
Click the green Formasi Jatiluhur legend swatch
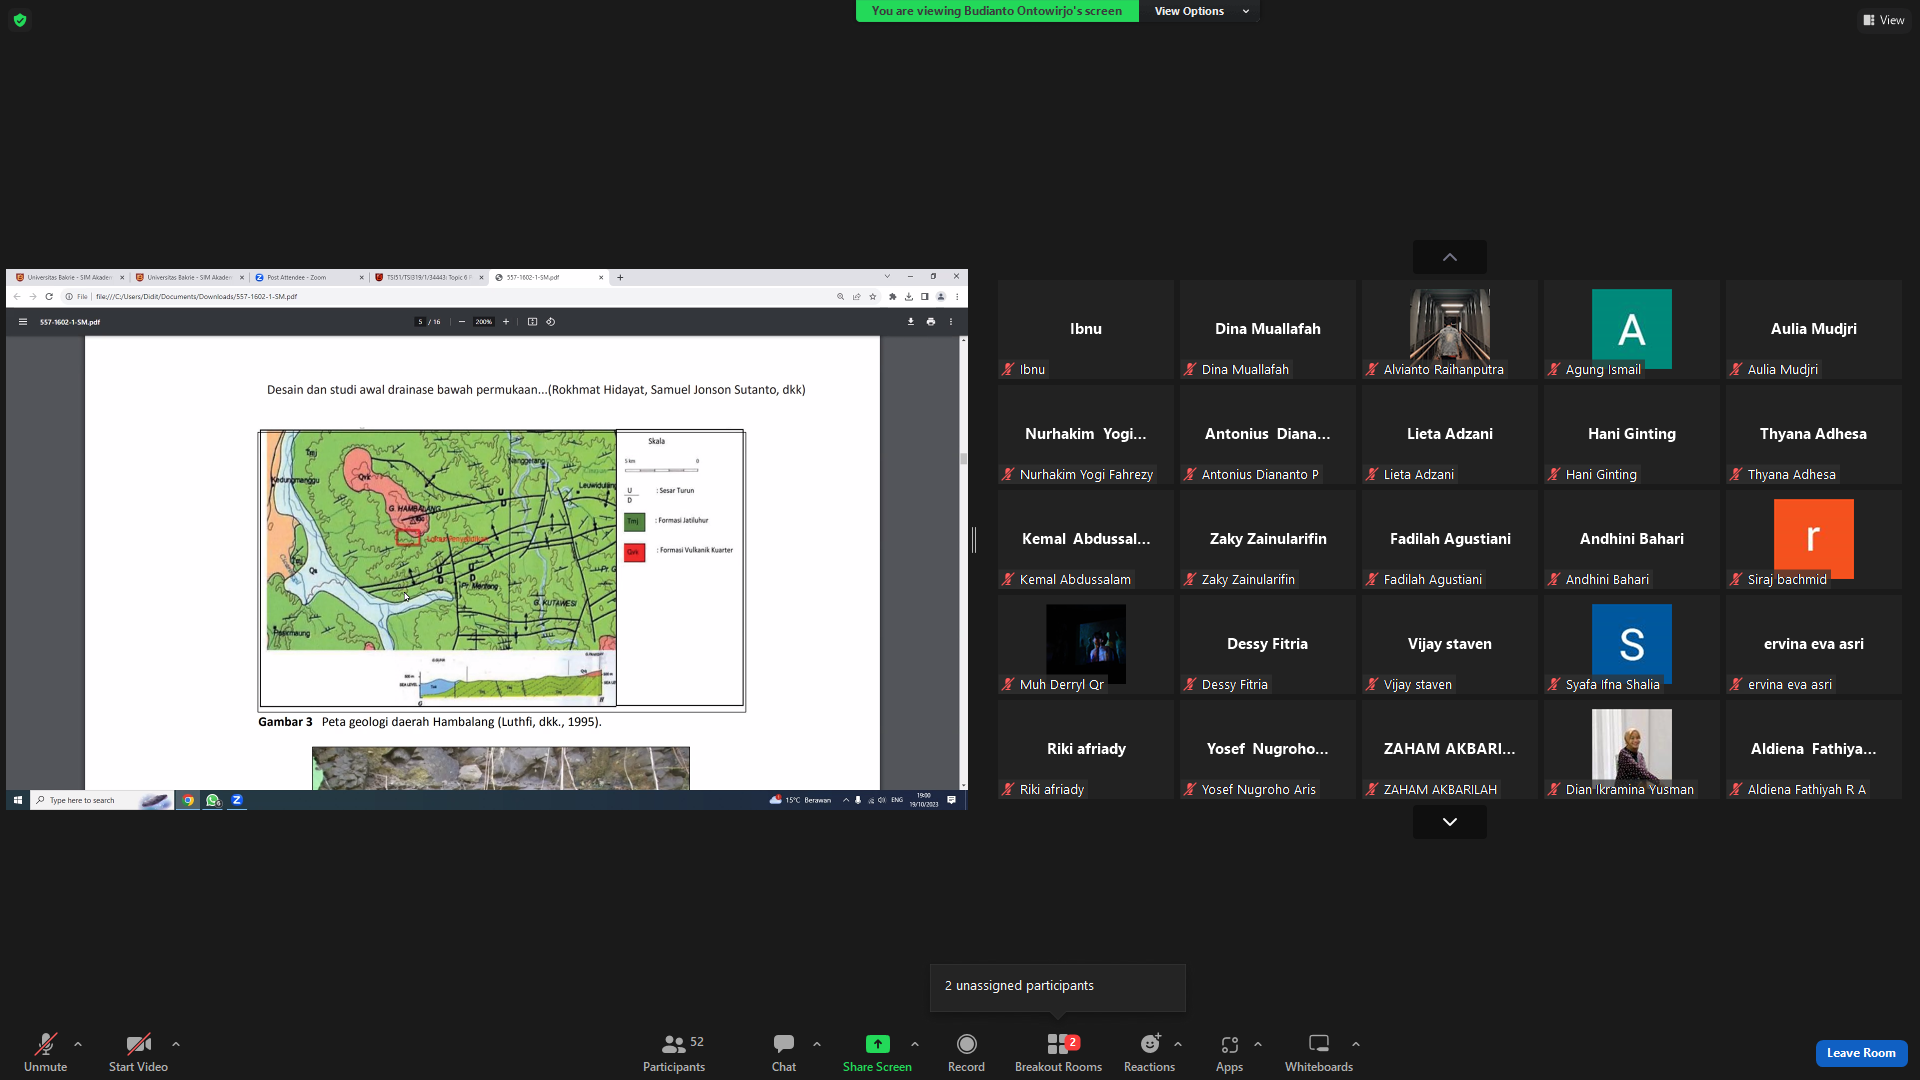click(x=634, y=522)
